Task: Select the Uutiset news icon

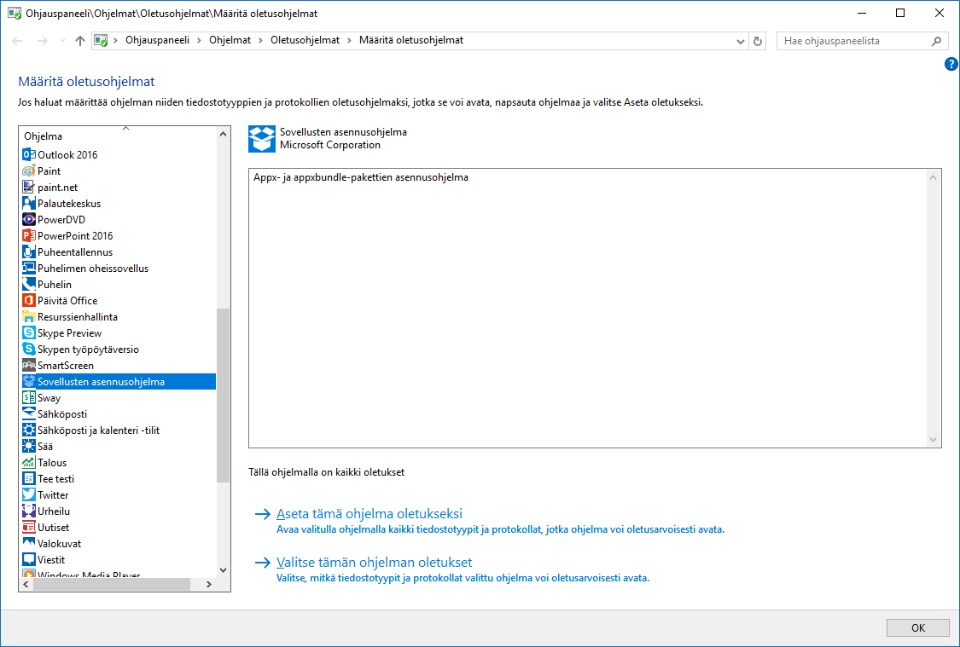Action: pos(28,527)
